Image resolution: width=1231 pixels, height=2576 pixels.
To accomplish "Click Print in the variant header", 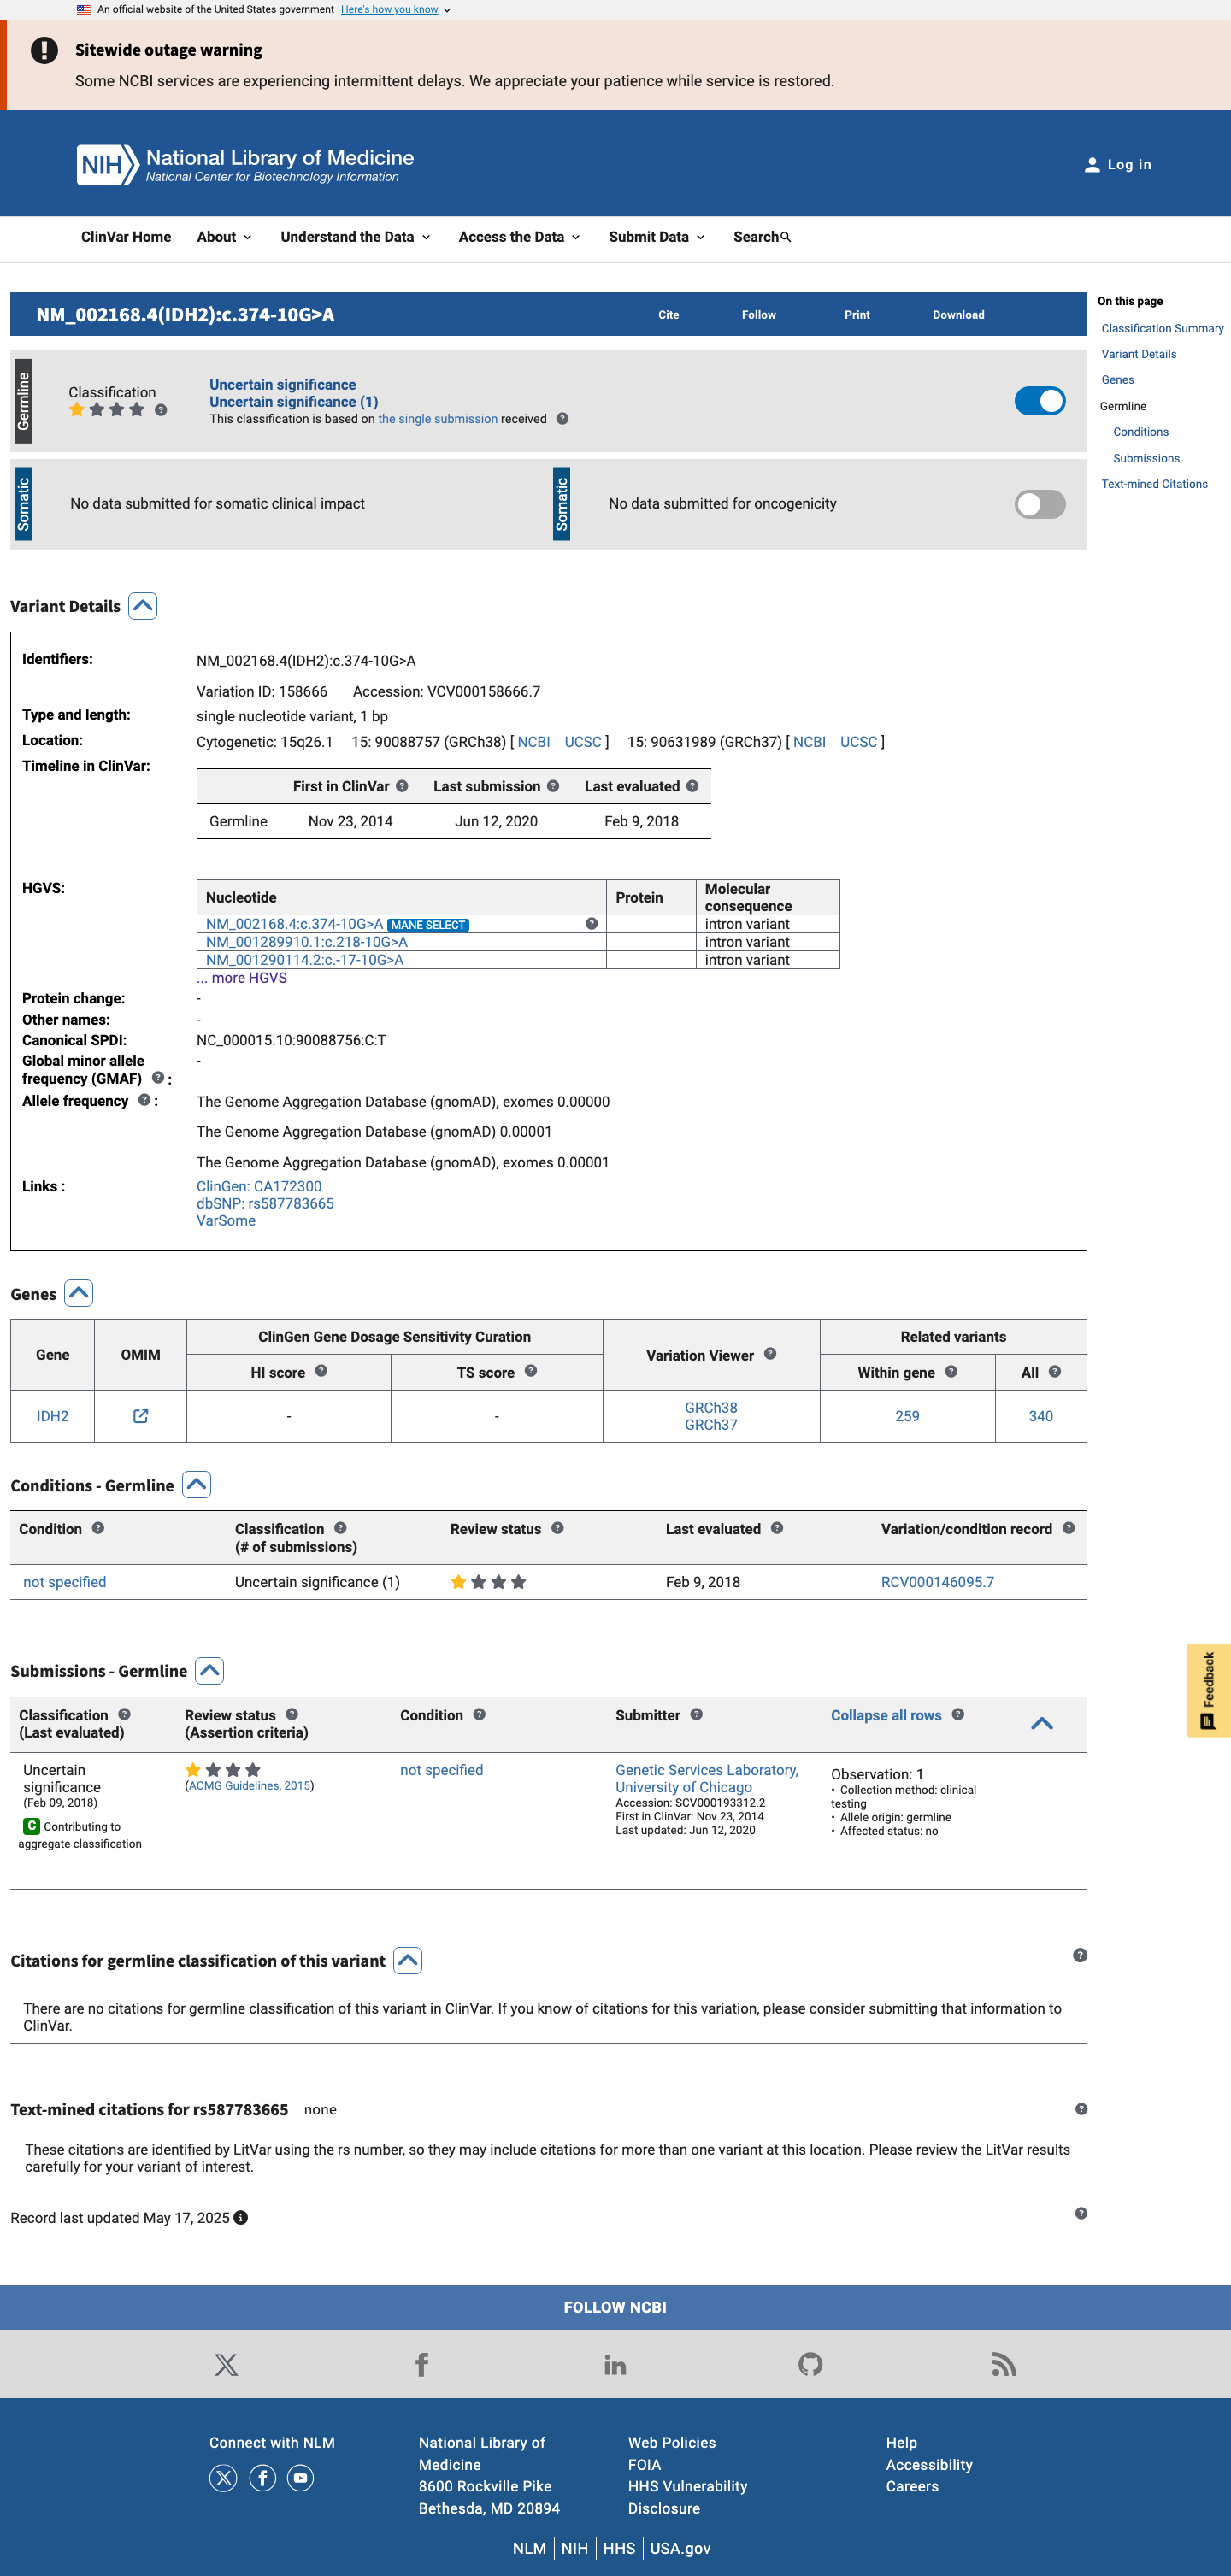I will [x=857, y=315].
